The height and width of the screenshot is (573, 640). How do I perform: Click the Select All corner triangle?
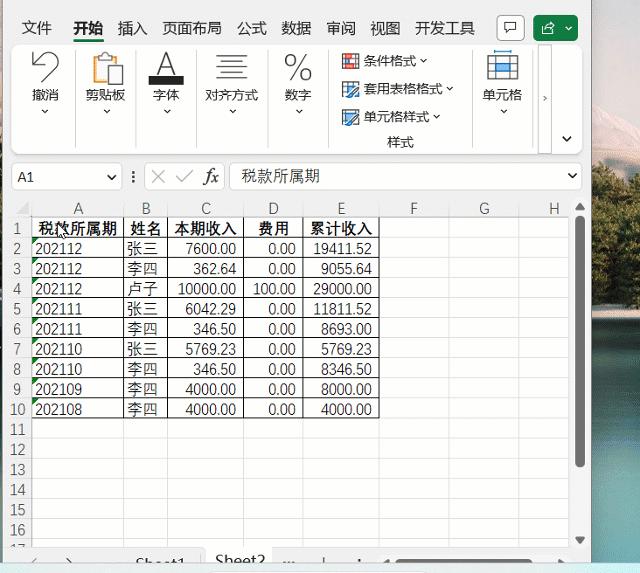pos(23,209)
